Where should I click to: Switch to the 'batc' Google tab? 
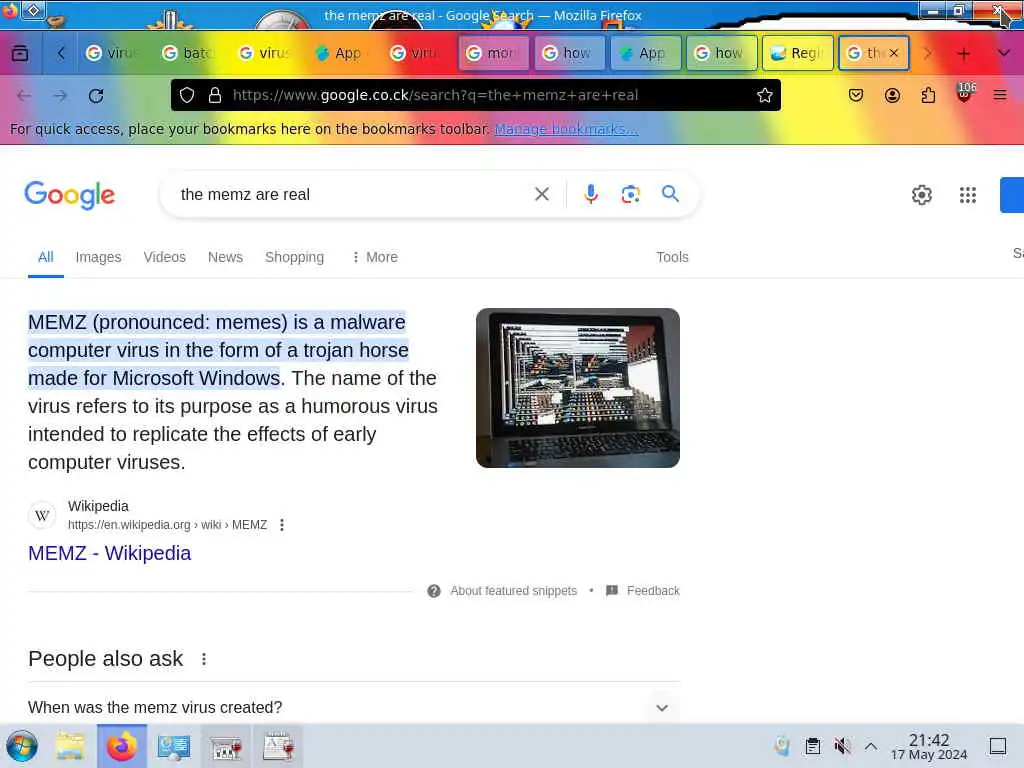tap(187, 53)
